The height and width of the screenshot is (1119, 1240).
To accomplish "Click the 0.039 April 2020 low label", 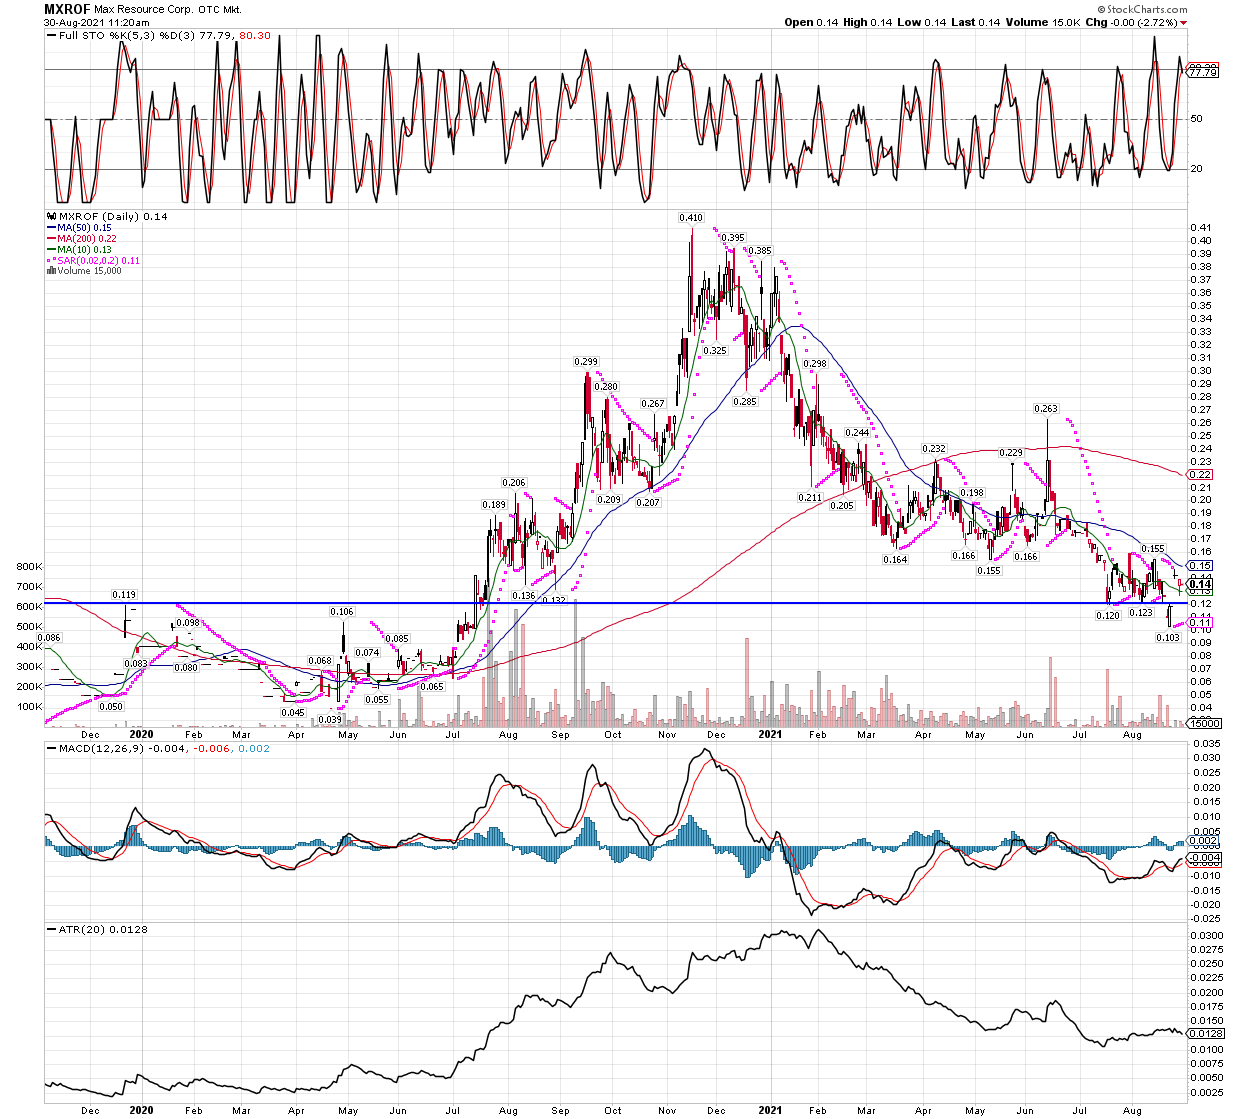I will pyautogui.click(x=330, y=720).
